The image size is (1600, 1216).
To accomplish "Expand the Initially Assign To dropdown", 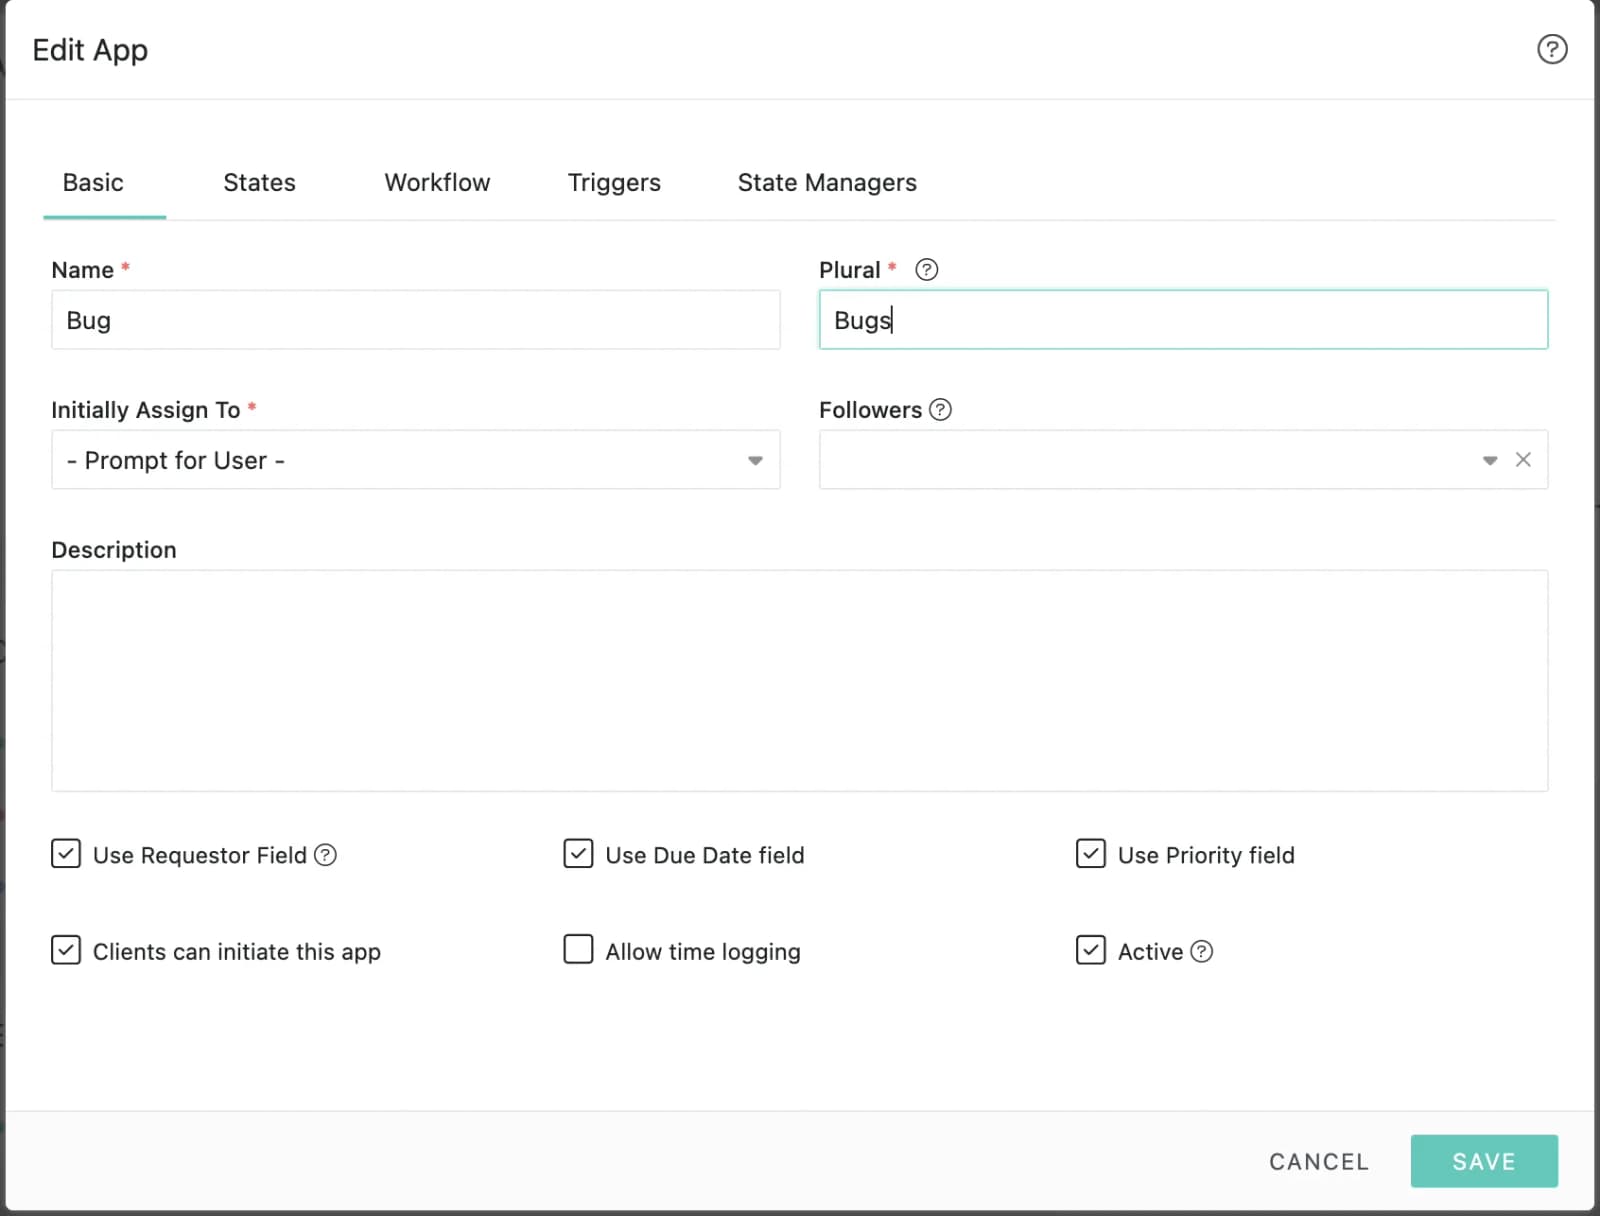I will click(x=415, y=460).
